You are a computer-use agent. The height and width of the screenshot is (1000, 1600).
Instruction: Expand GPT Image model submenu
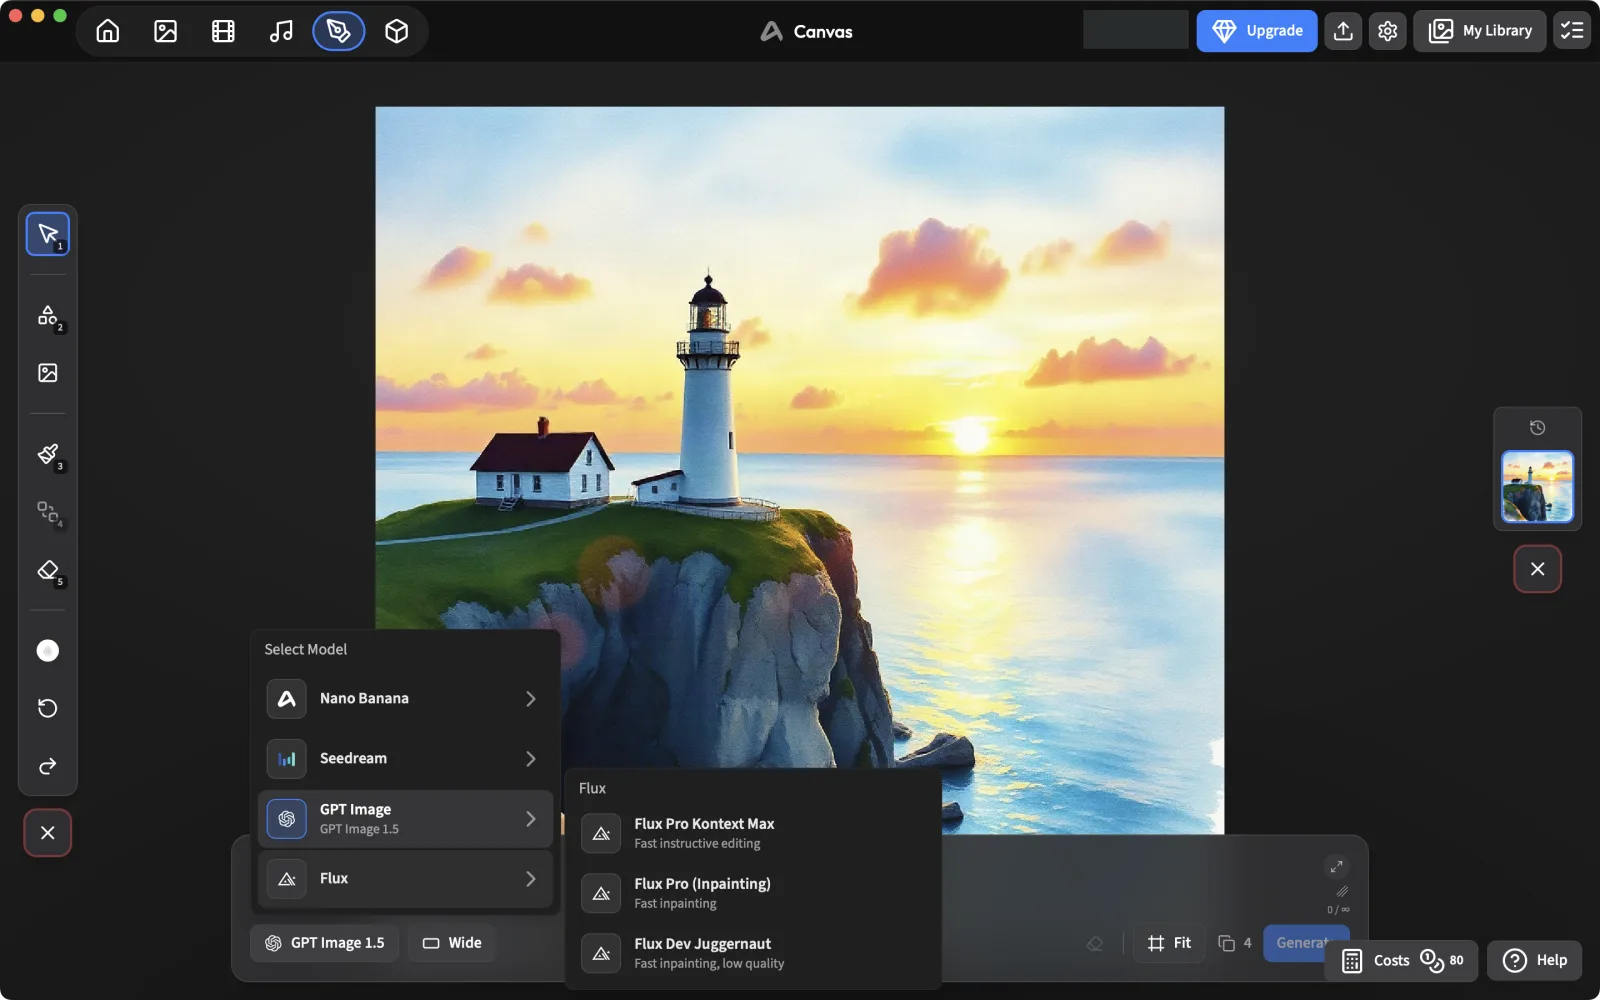click(405, 819)
